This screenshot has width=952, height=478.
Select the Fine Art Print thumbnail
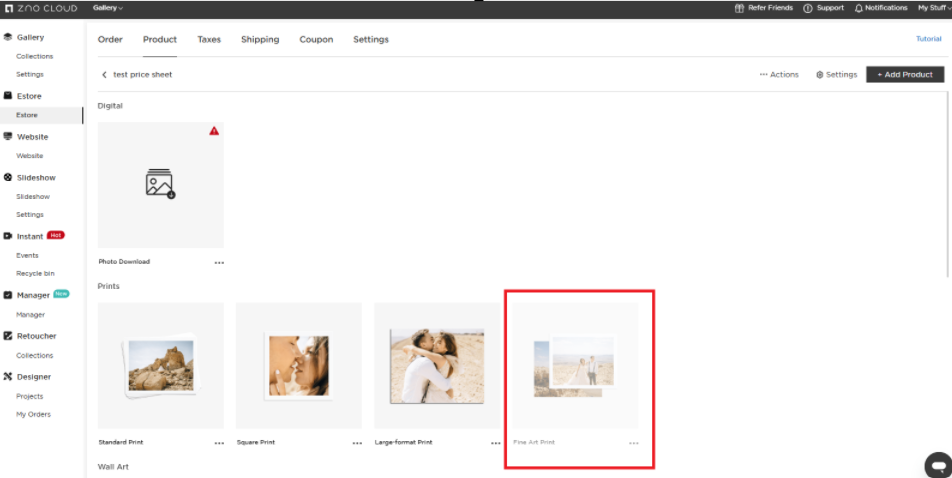(x=575, y=366)
